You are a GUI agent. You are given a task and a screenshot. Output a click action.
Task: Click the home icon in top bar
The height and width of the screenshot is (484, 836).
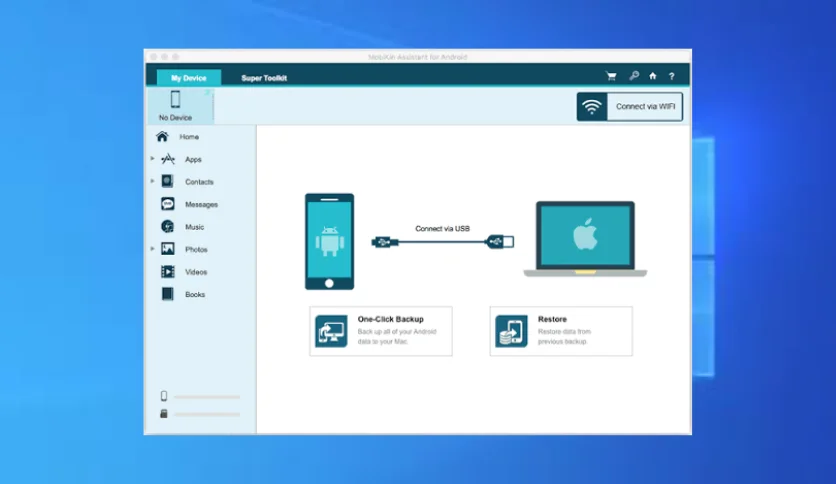pos(653,76)
